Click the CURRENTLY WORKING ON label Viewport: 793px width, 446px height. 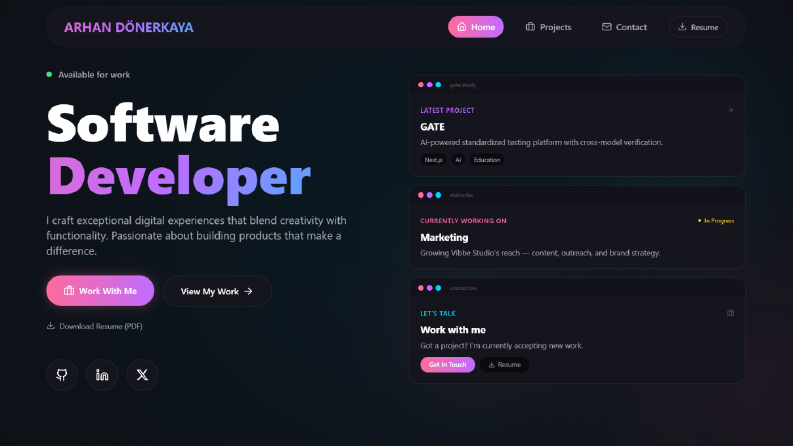point(463,220)
